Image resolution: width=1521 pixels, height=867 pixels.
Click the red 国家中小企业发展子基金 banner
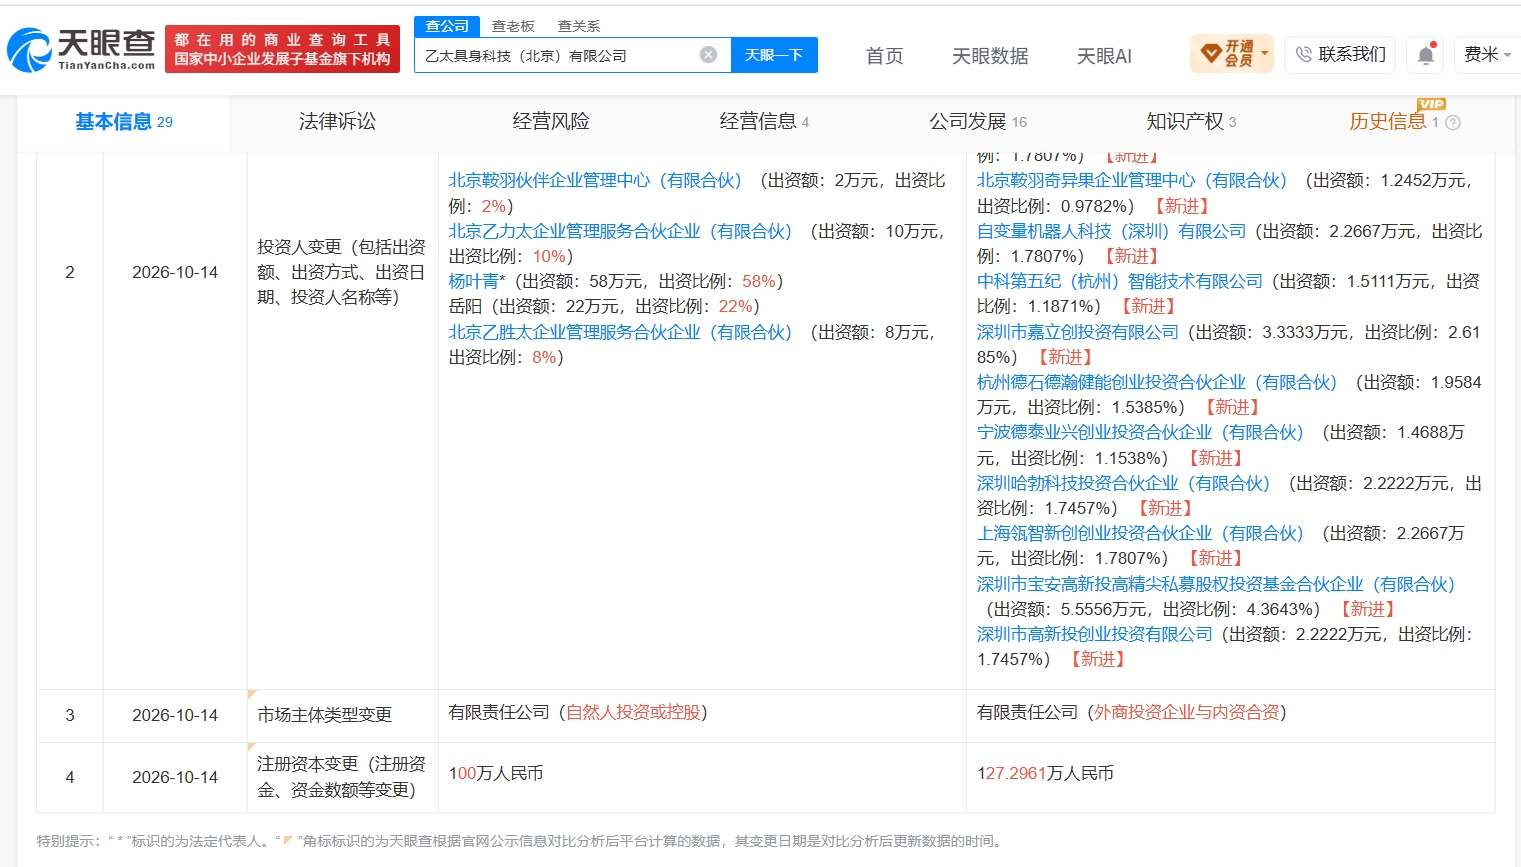[x=283, y=49]
